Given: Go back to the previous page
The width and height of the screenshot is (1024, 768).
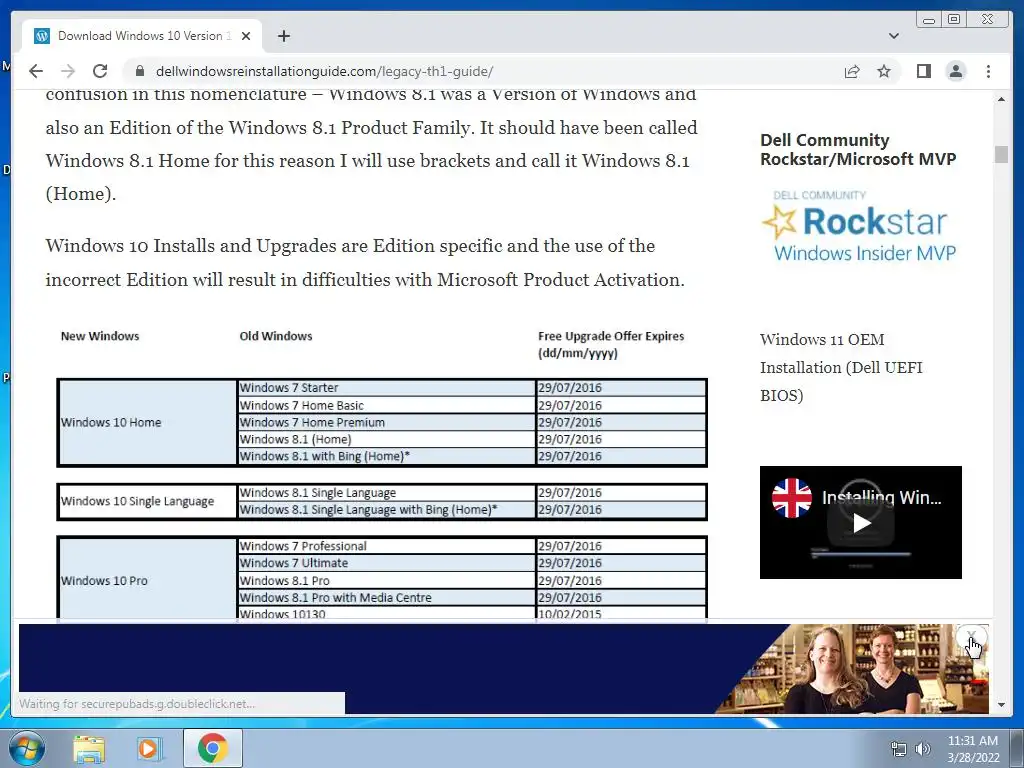Looking at the screenshot, I should [36, 71].
